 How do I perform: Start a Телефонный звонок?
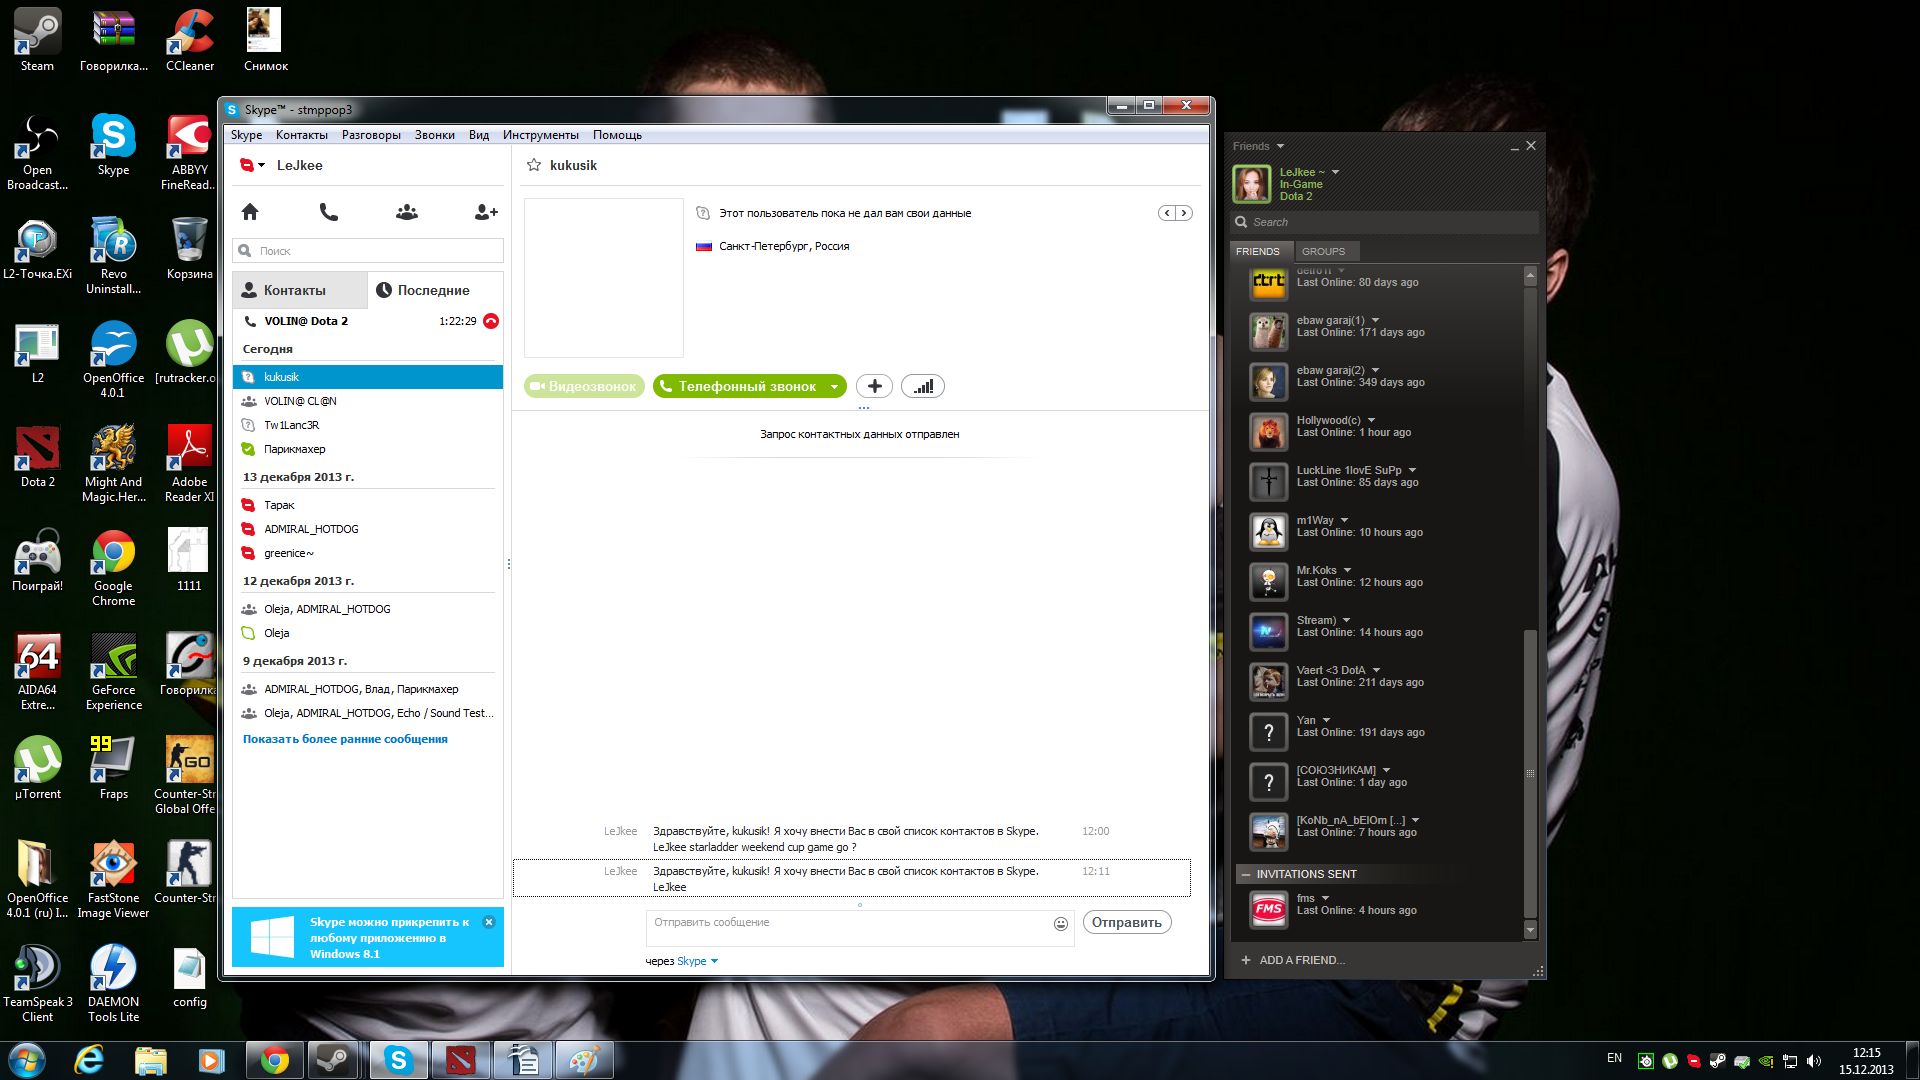click(738, 386)
